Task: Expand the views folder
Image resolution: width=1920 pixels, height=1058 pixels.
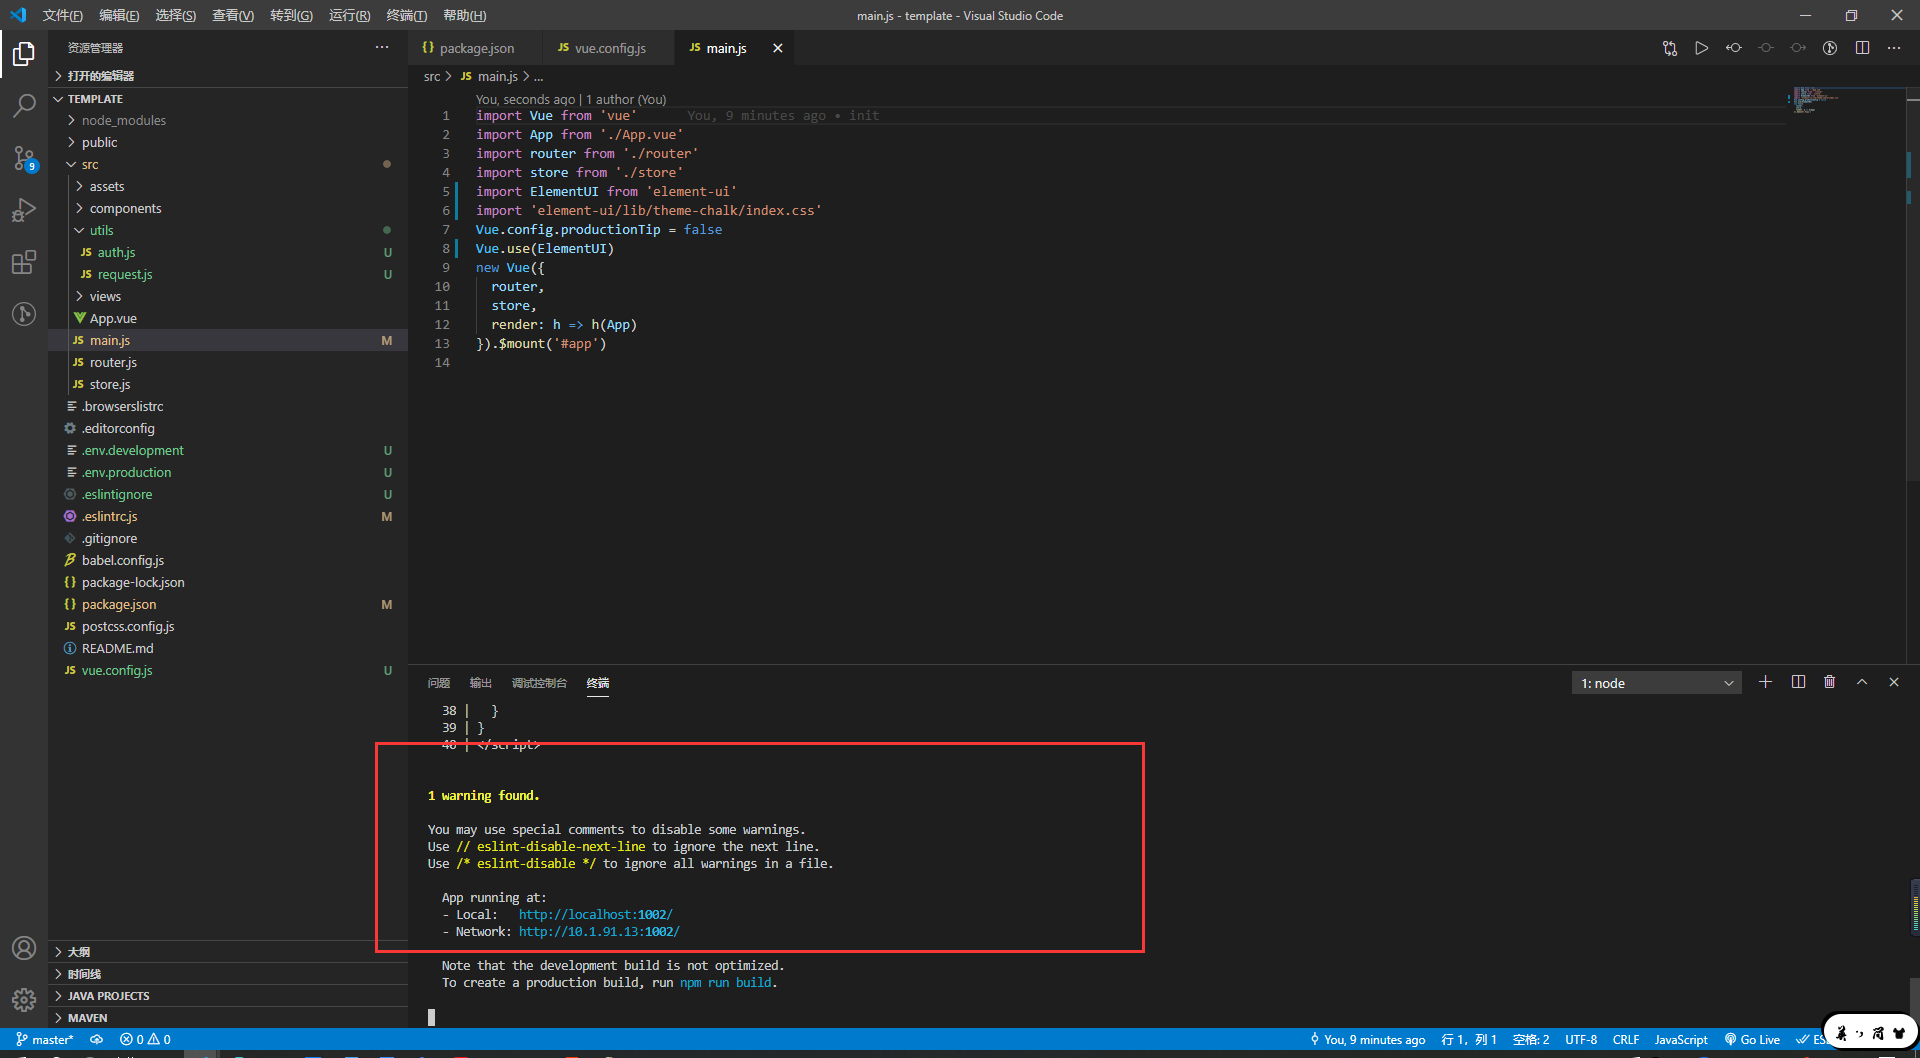Action: coord(107,296)
